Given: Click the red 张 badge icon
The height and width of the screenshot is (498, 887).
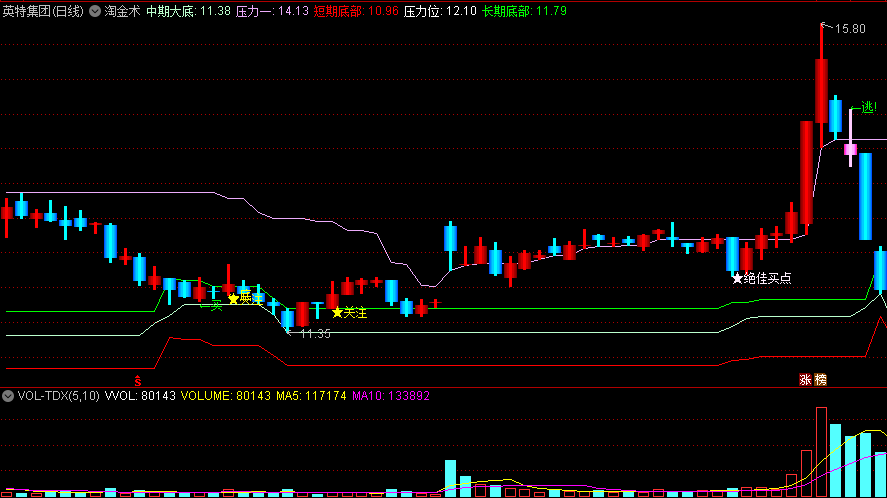Looking at the screenshot, I should [806, 380].
